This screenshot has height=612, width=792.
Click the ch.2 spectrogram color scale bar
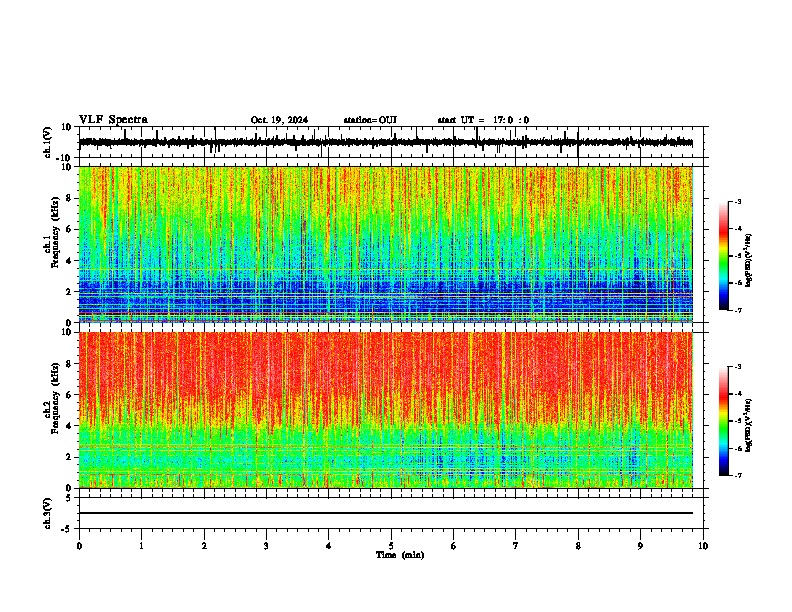click(723, 421)
